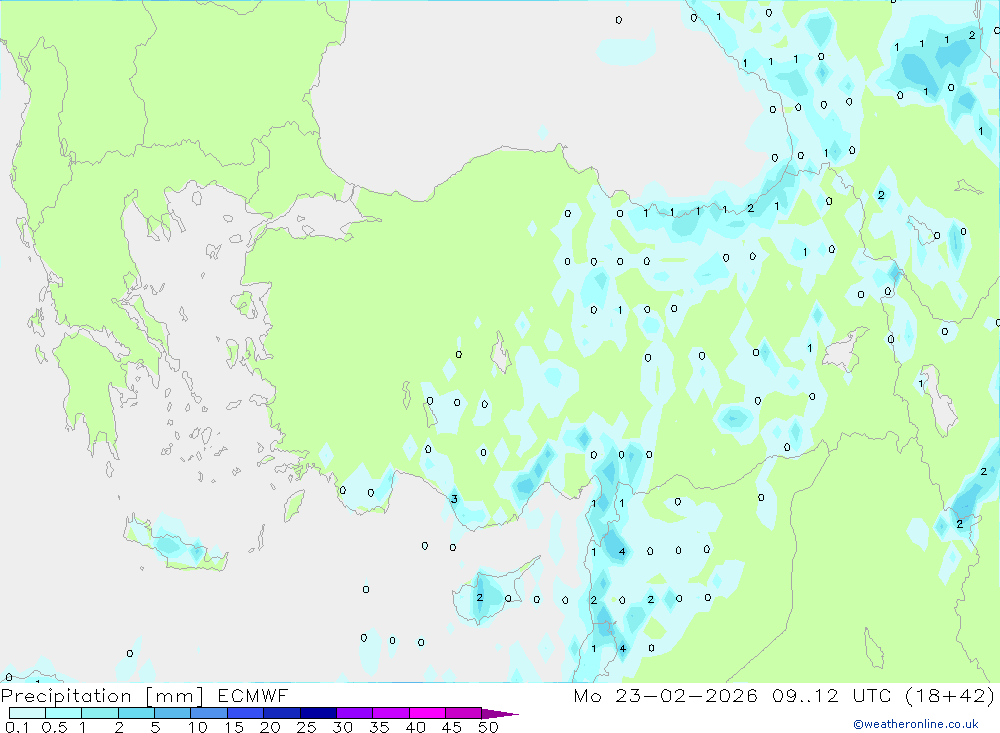Click the legend arrow tip beyond 50 mm
This screenshot has height=733, width=1000.
tap(501, 714)
